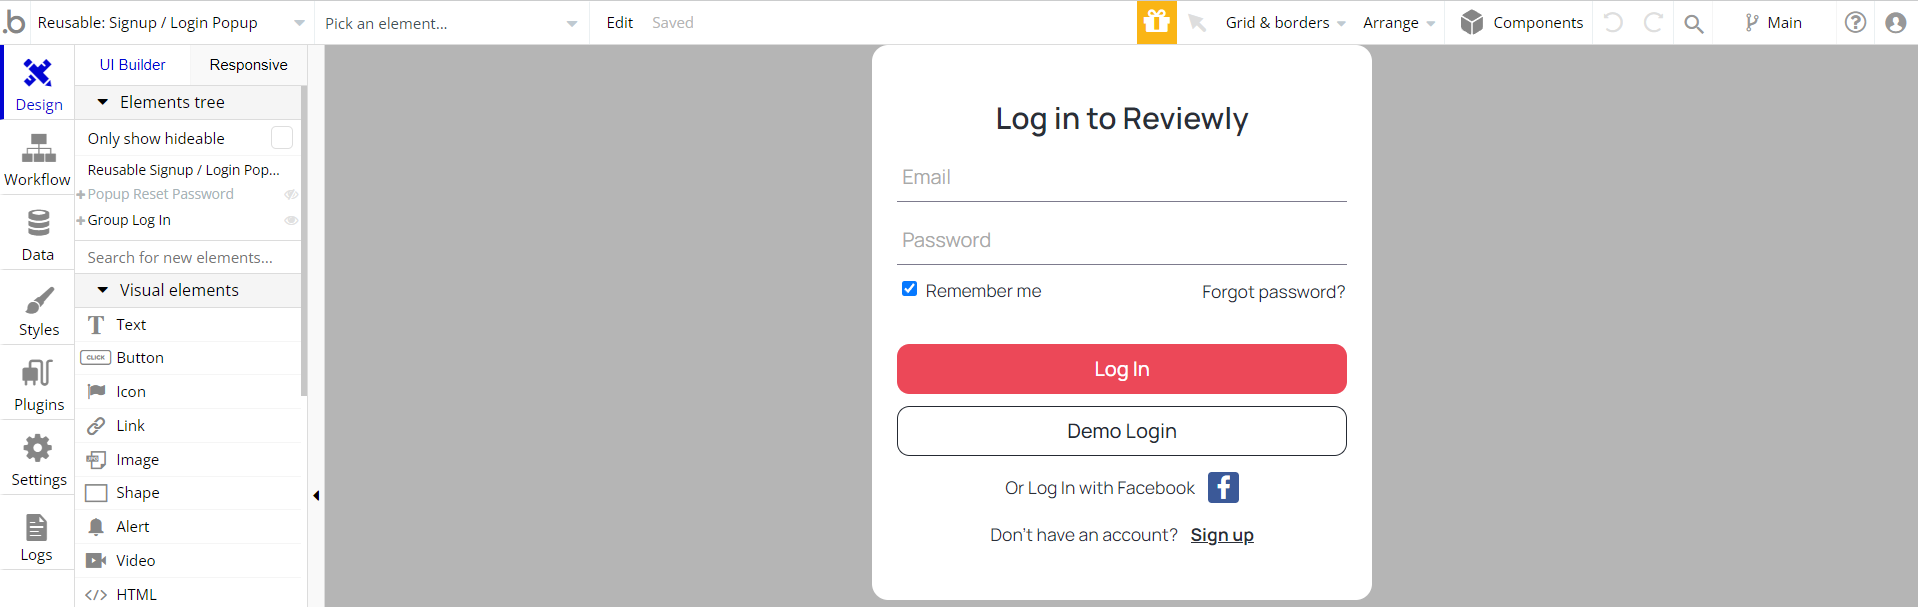Expand the Grid & borders dropdown
Viewport: 1918px width, 607px height.
[x=1285, y=22]
